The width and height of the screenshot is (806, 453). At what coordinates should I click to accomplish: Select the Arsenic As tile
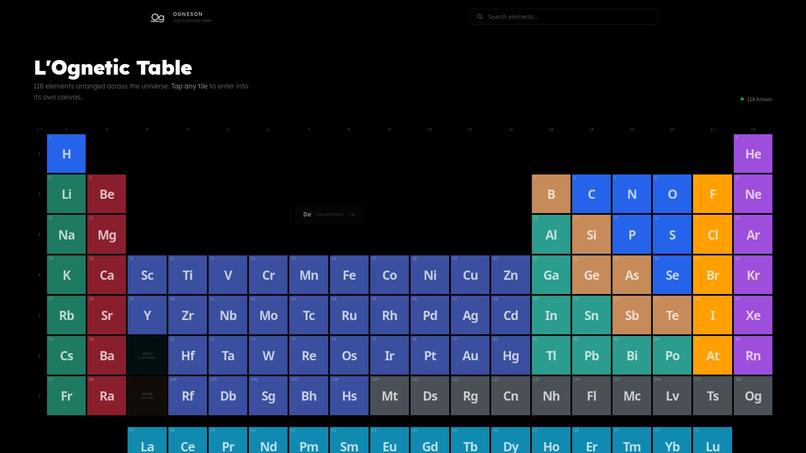coord(632,275)
